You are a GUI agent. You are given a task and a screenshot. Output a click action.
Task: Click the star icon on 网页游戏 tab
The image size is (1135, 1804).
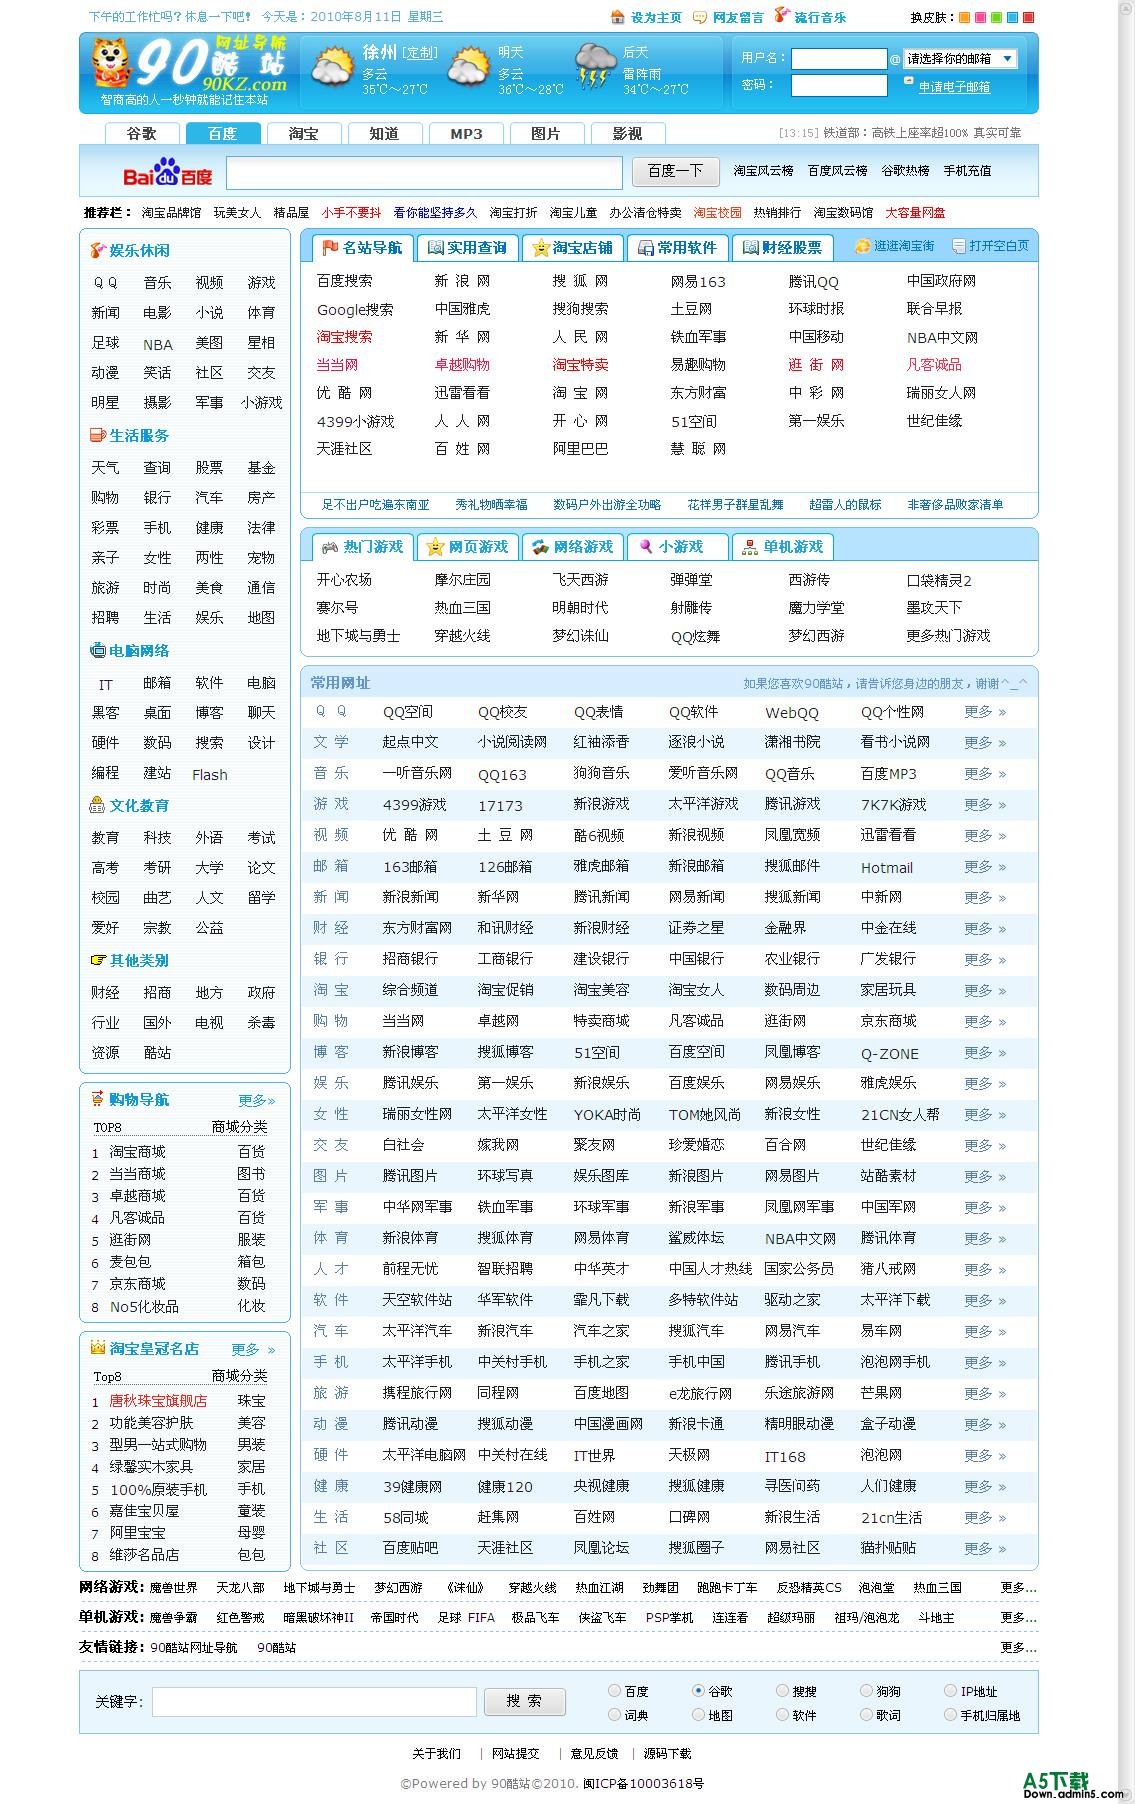click(435, 547)
